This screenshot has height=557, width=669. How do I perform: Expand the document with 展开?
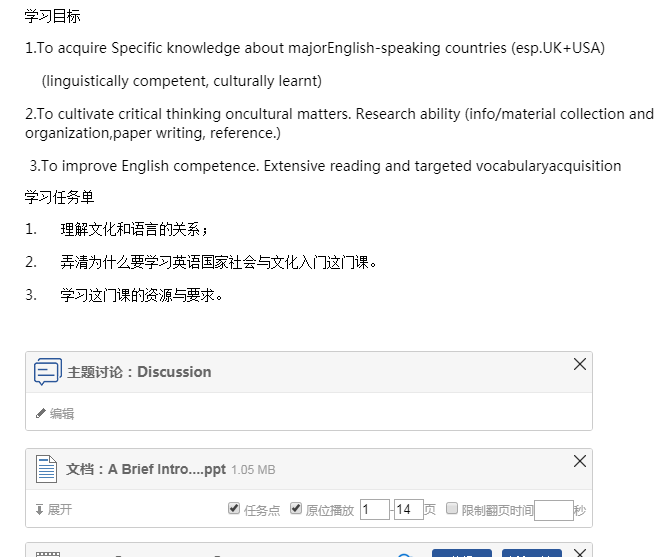(x=54, y=509)
